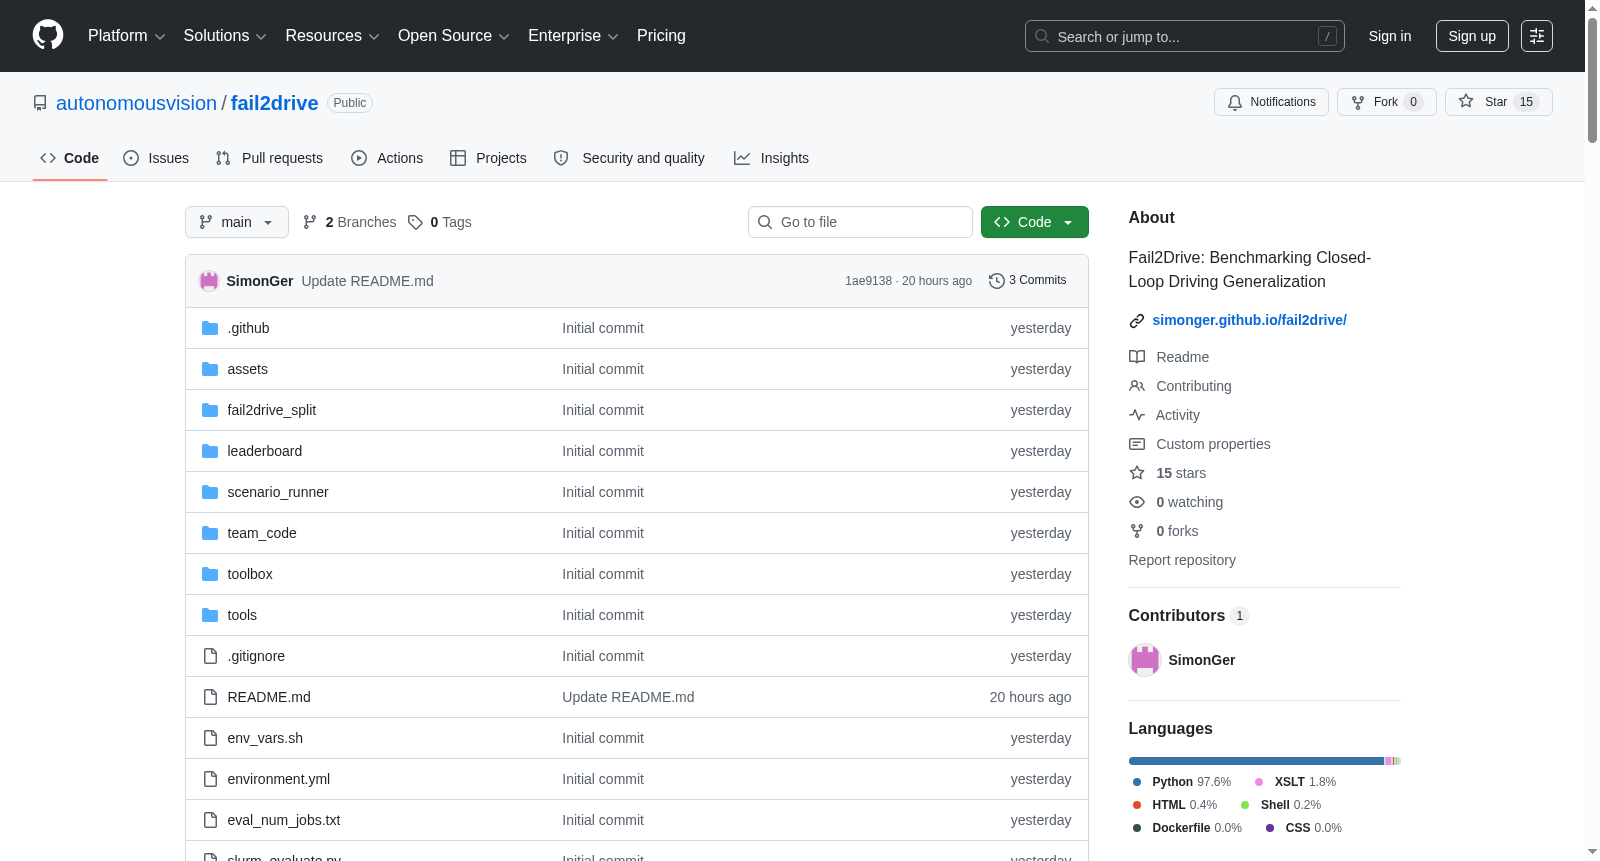The image size is (1600, 861).
Task: Switch to the Code tab
Action: (70, 158)
